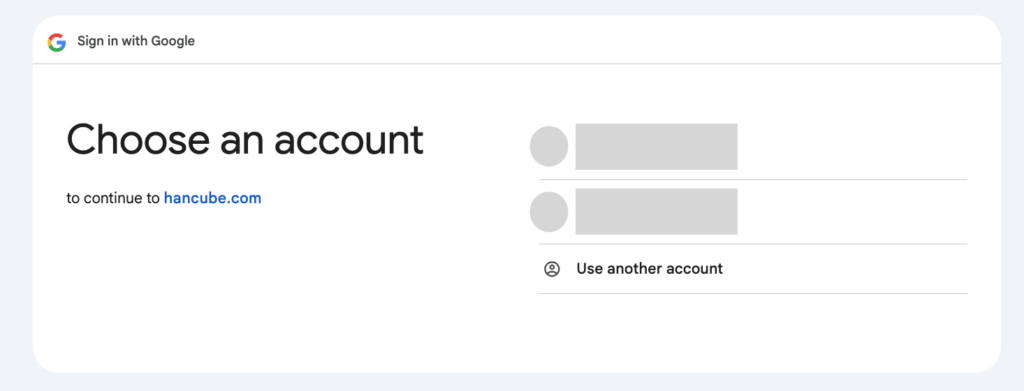
Task: Select the first account's avatar circle
Action: [x=549, y=146]
